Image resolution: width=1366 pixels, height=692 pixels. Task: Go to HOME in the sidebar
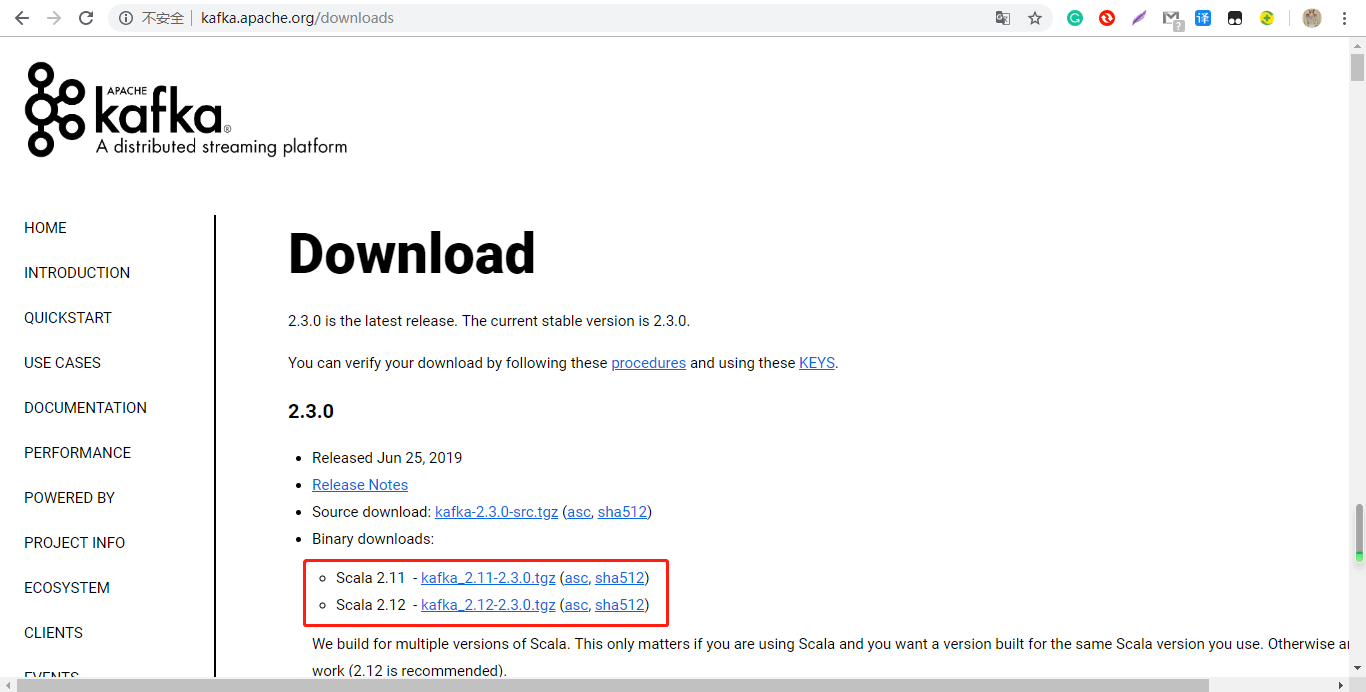[x=45, y=228]
